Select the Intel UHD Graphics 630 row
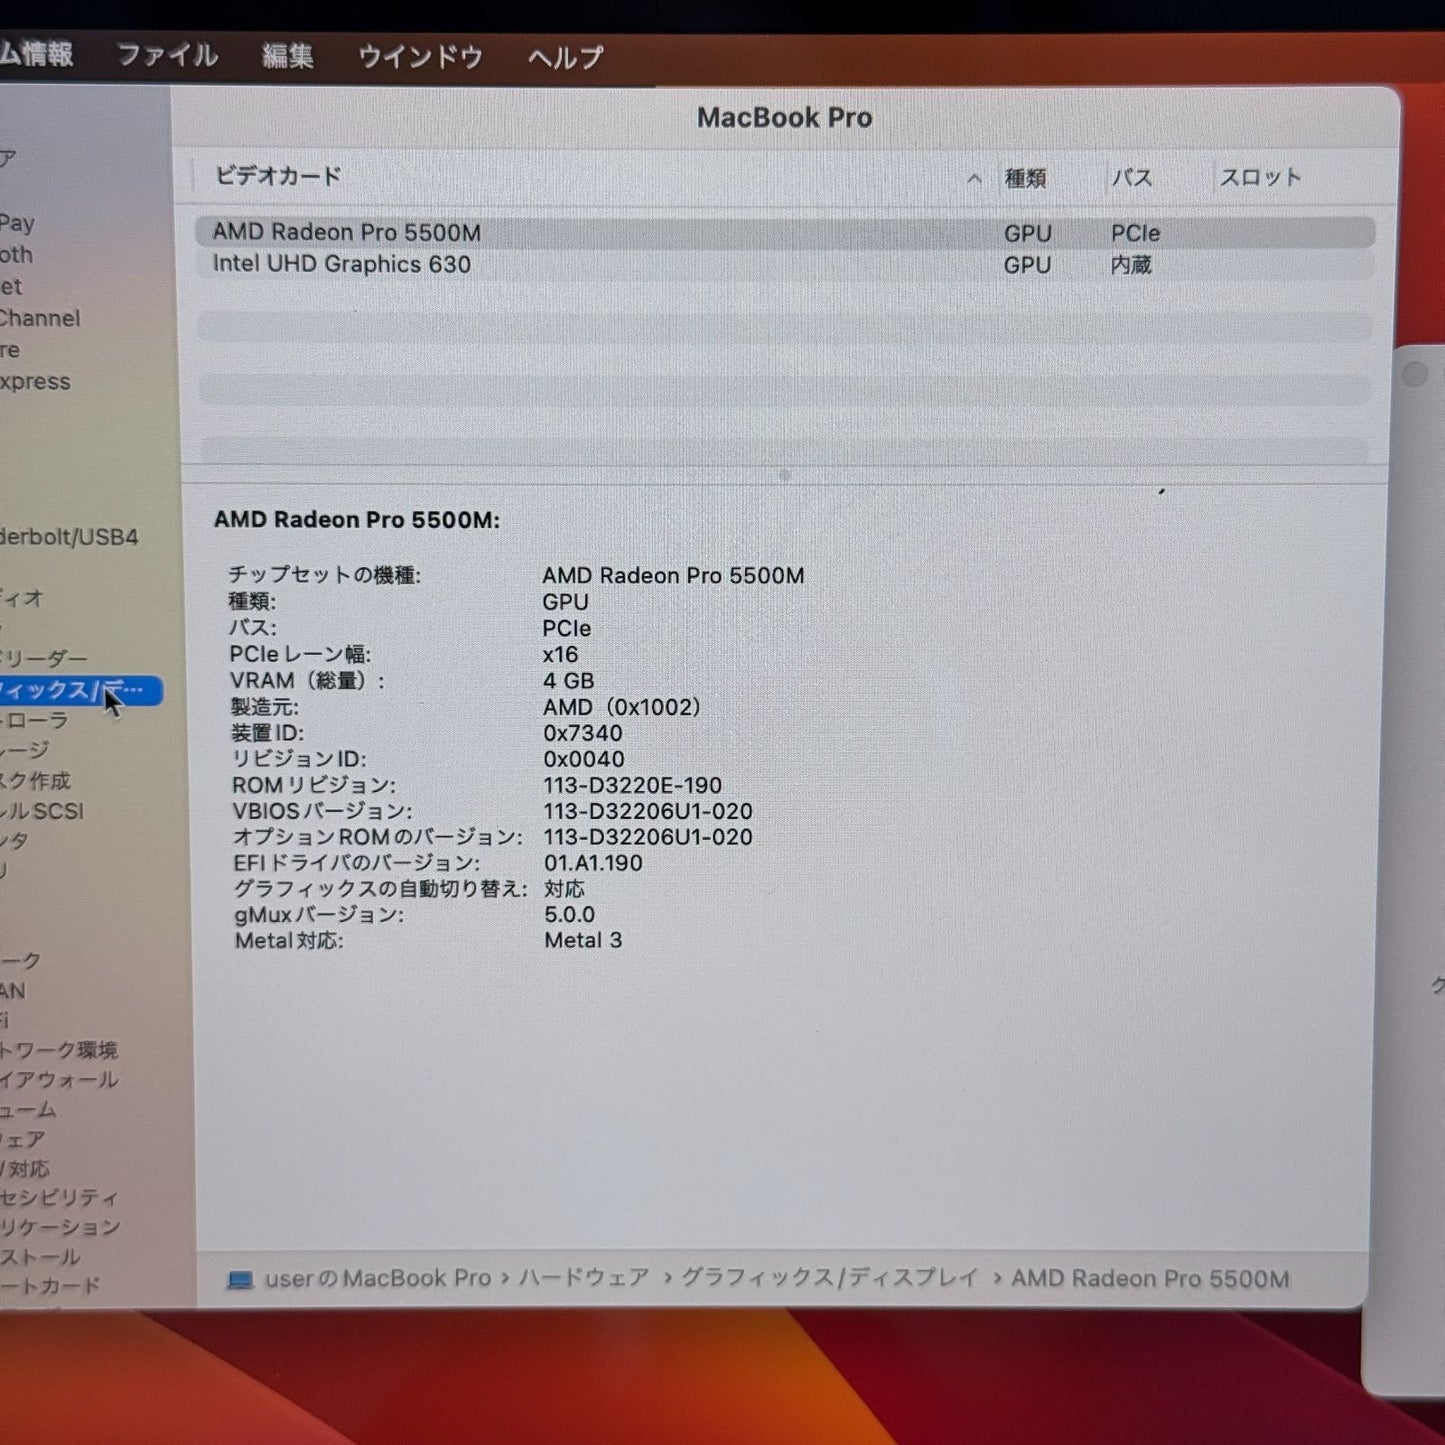This screenshot has width=1445, height=1445. pyautogui.click(x=785, y=264)
